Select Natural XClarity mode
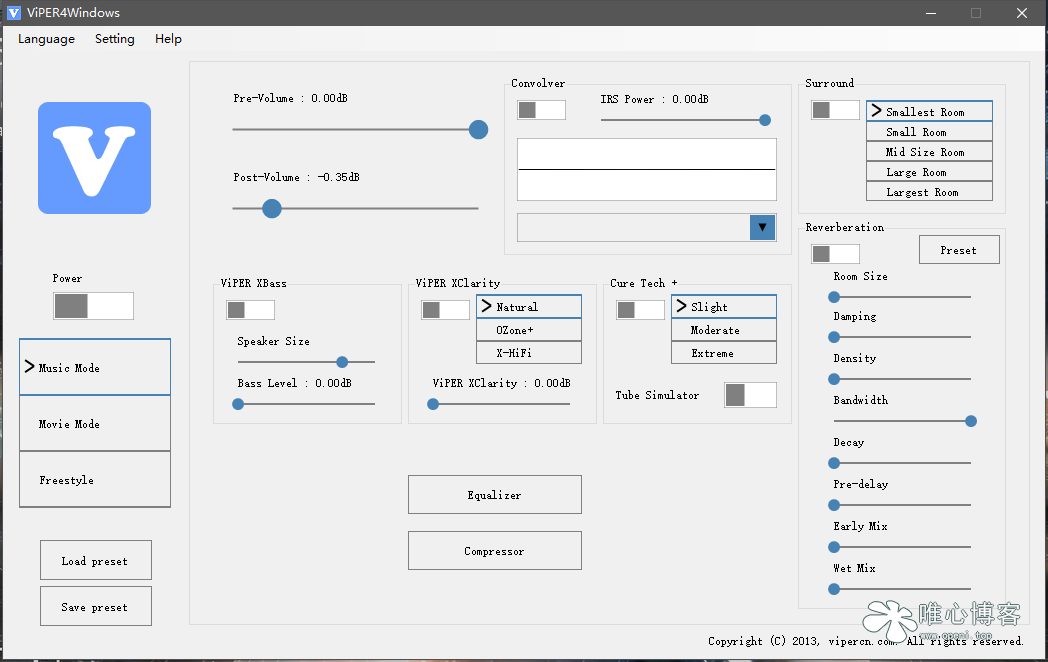 pyautogui.click(x=529, y=306)
